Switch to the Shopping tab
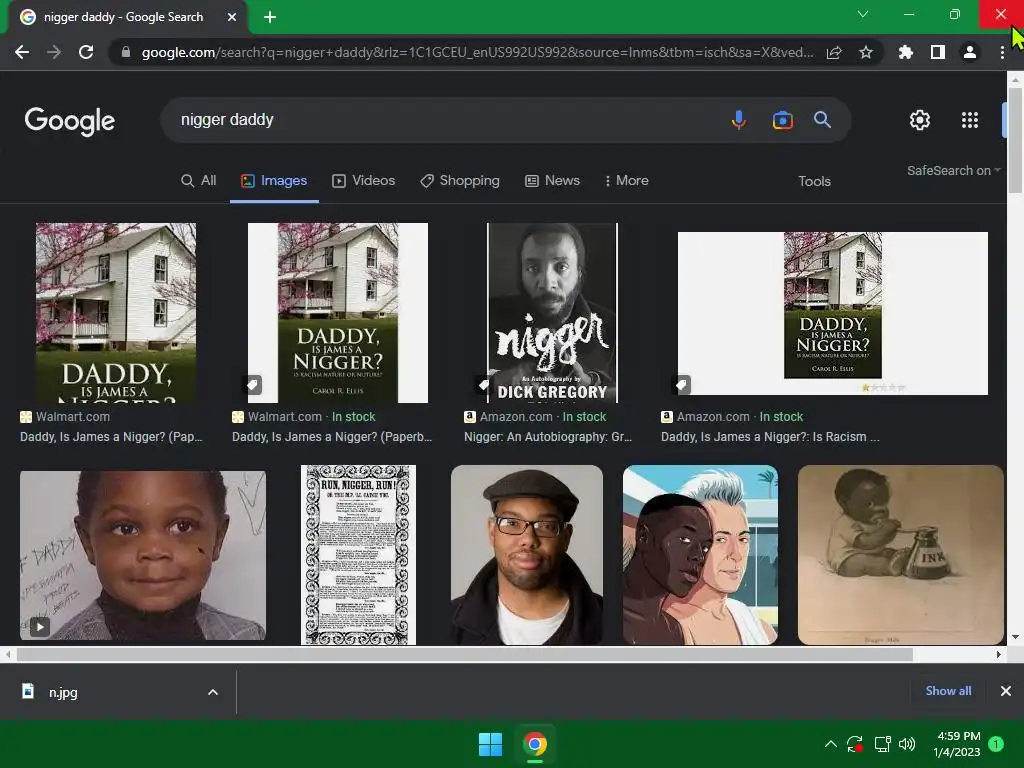 (460, 181)
